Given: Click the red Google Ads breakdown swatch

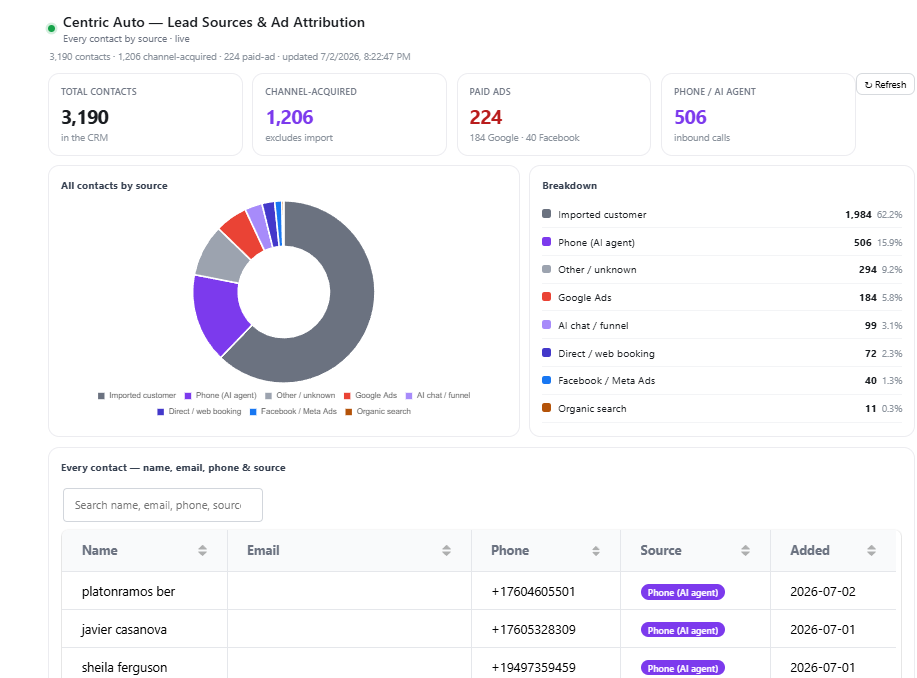Looking at the screenshot, I should pyautogui.click(x=546, y=297).
